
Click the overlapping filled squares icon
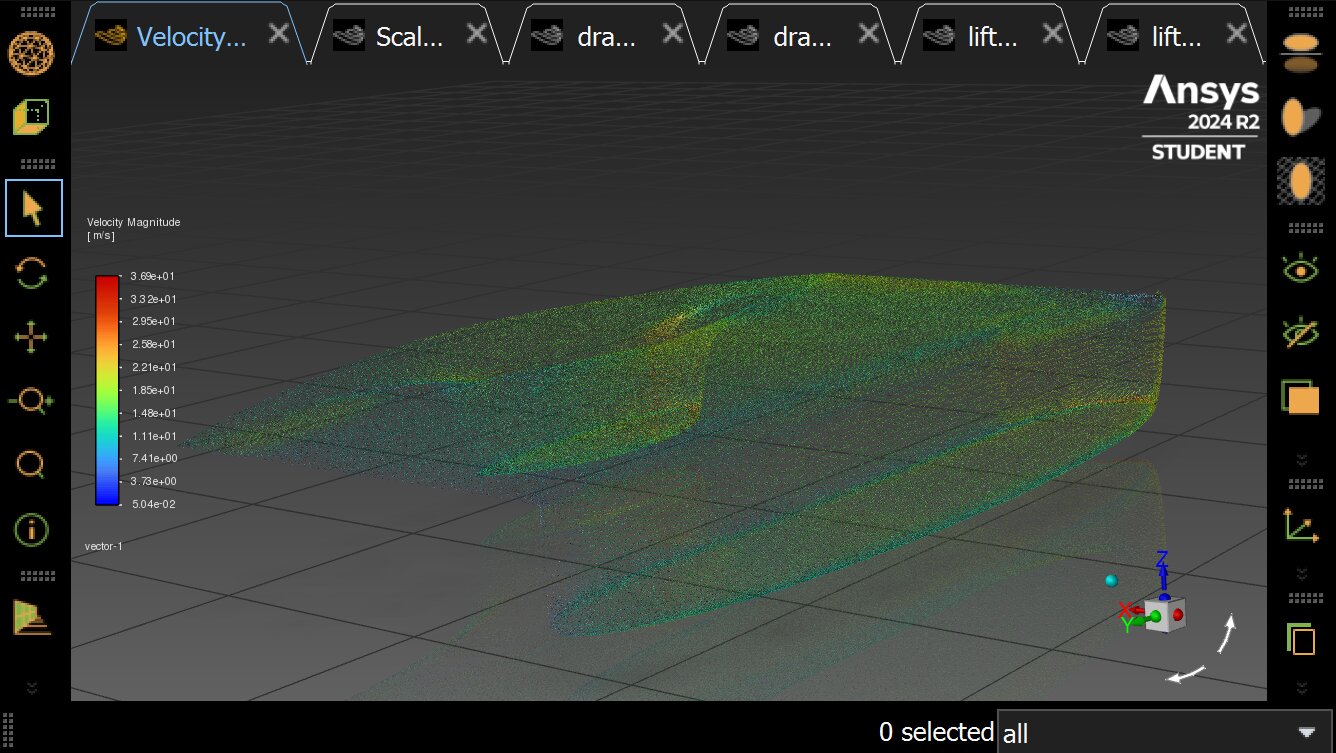1301,397
